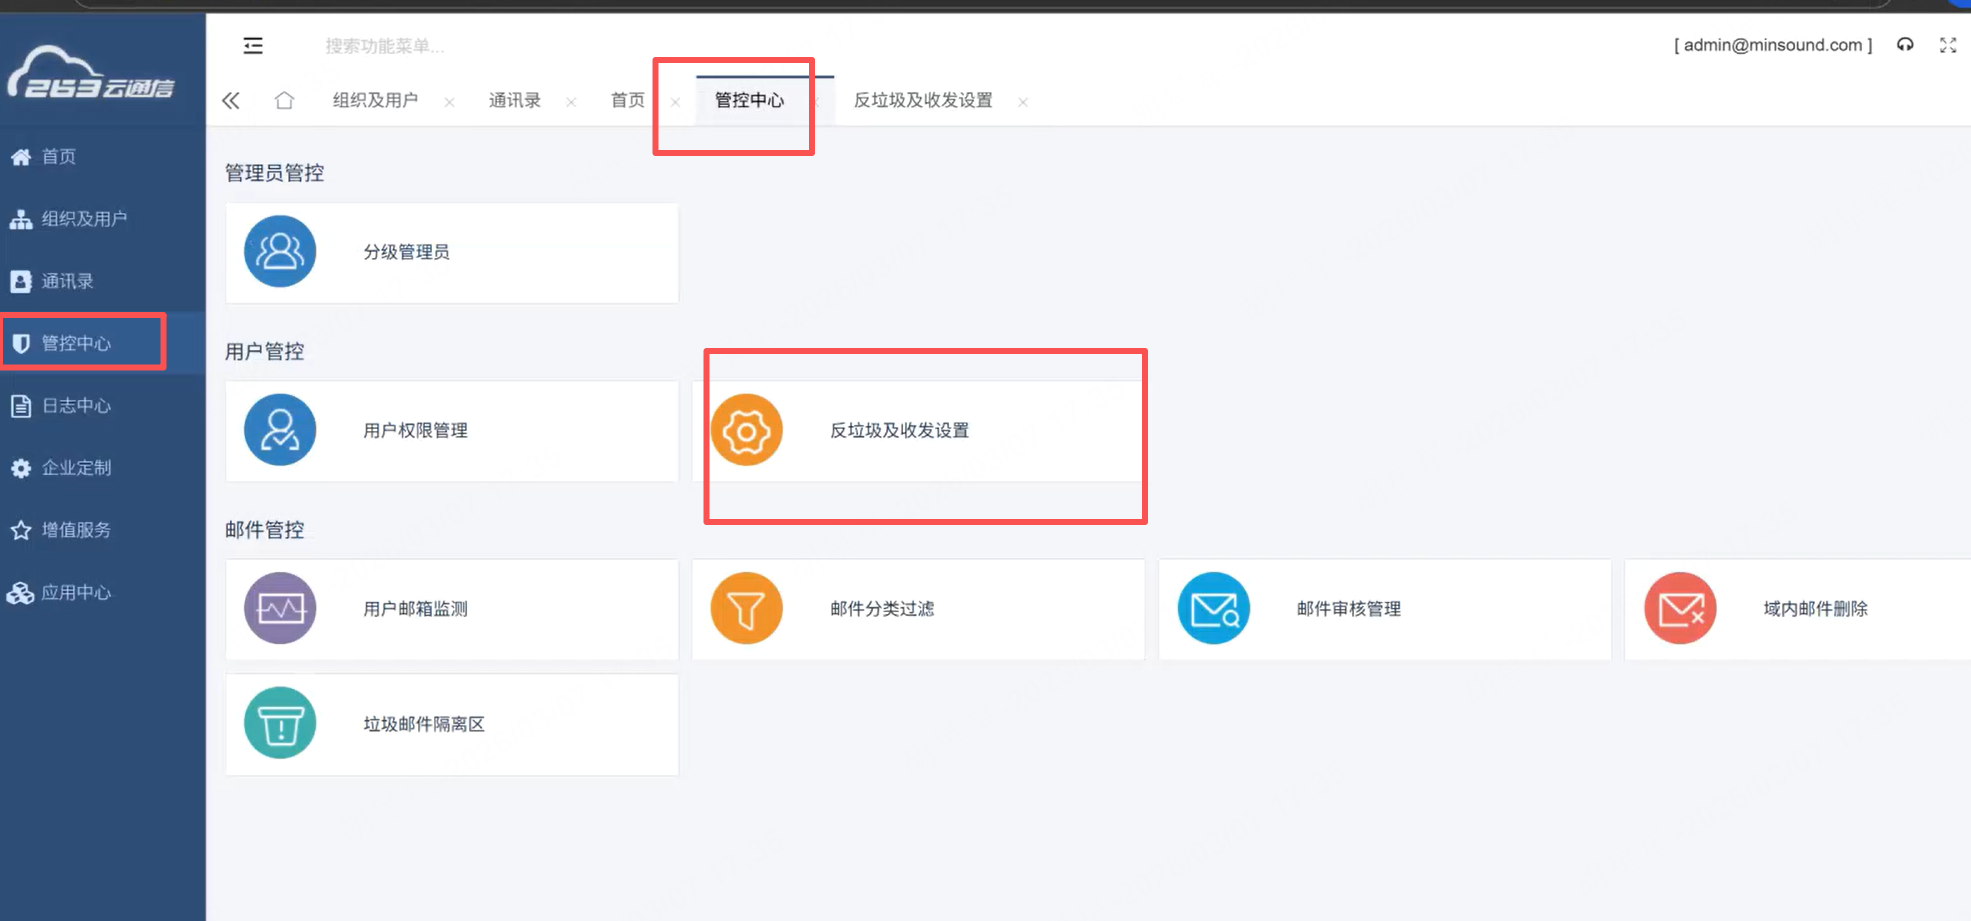Click the double-arrow tabs scroll-left icon
The width and height of the screenshot is (1971, 921).
tap(231, 100)
